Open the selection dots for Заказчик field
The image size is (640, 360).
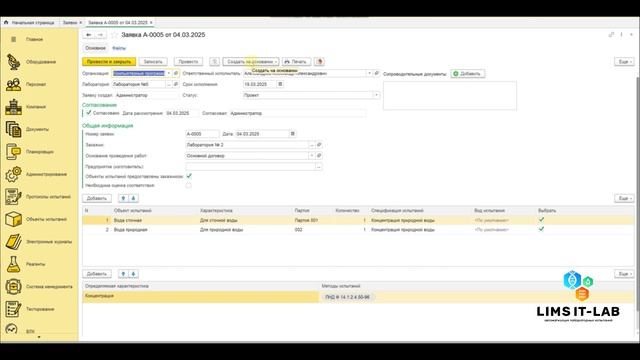[312, 145]
